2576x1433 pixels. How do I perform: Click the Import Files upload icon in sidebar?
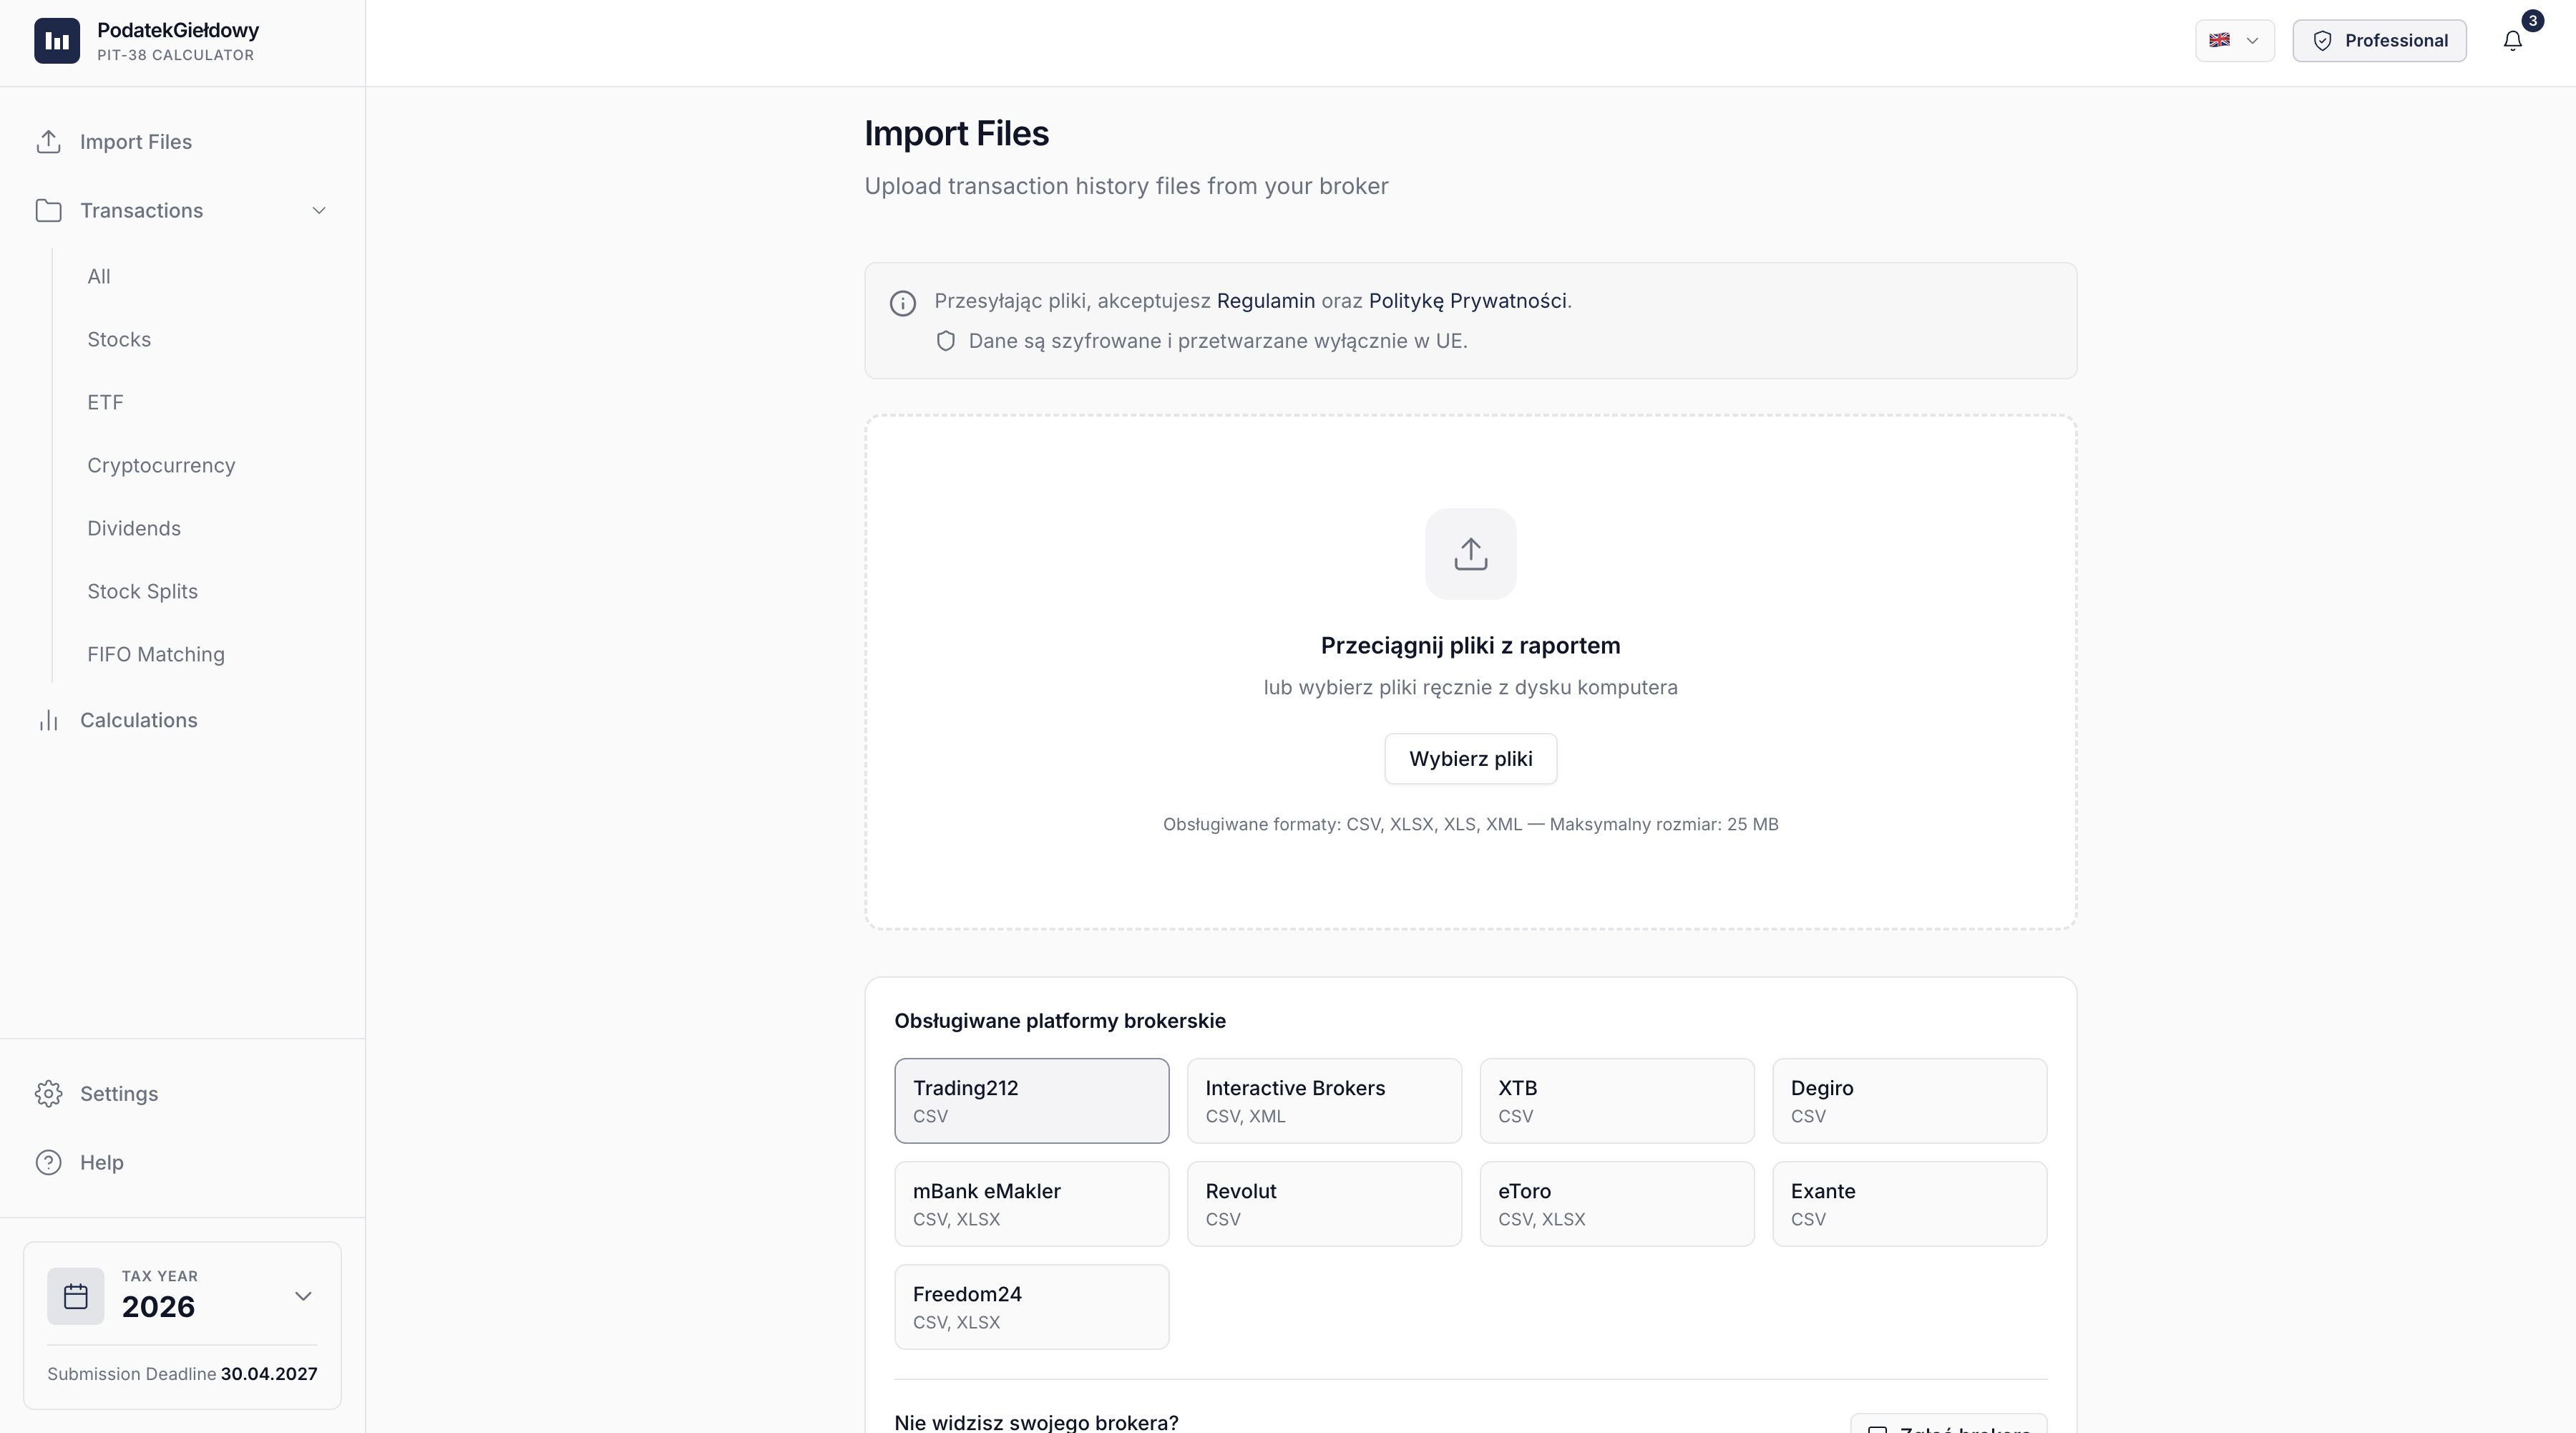pos(48,142)
